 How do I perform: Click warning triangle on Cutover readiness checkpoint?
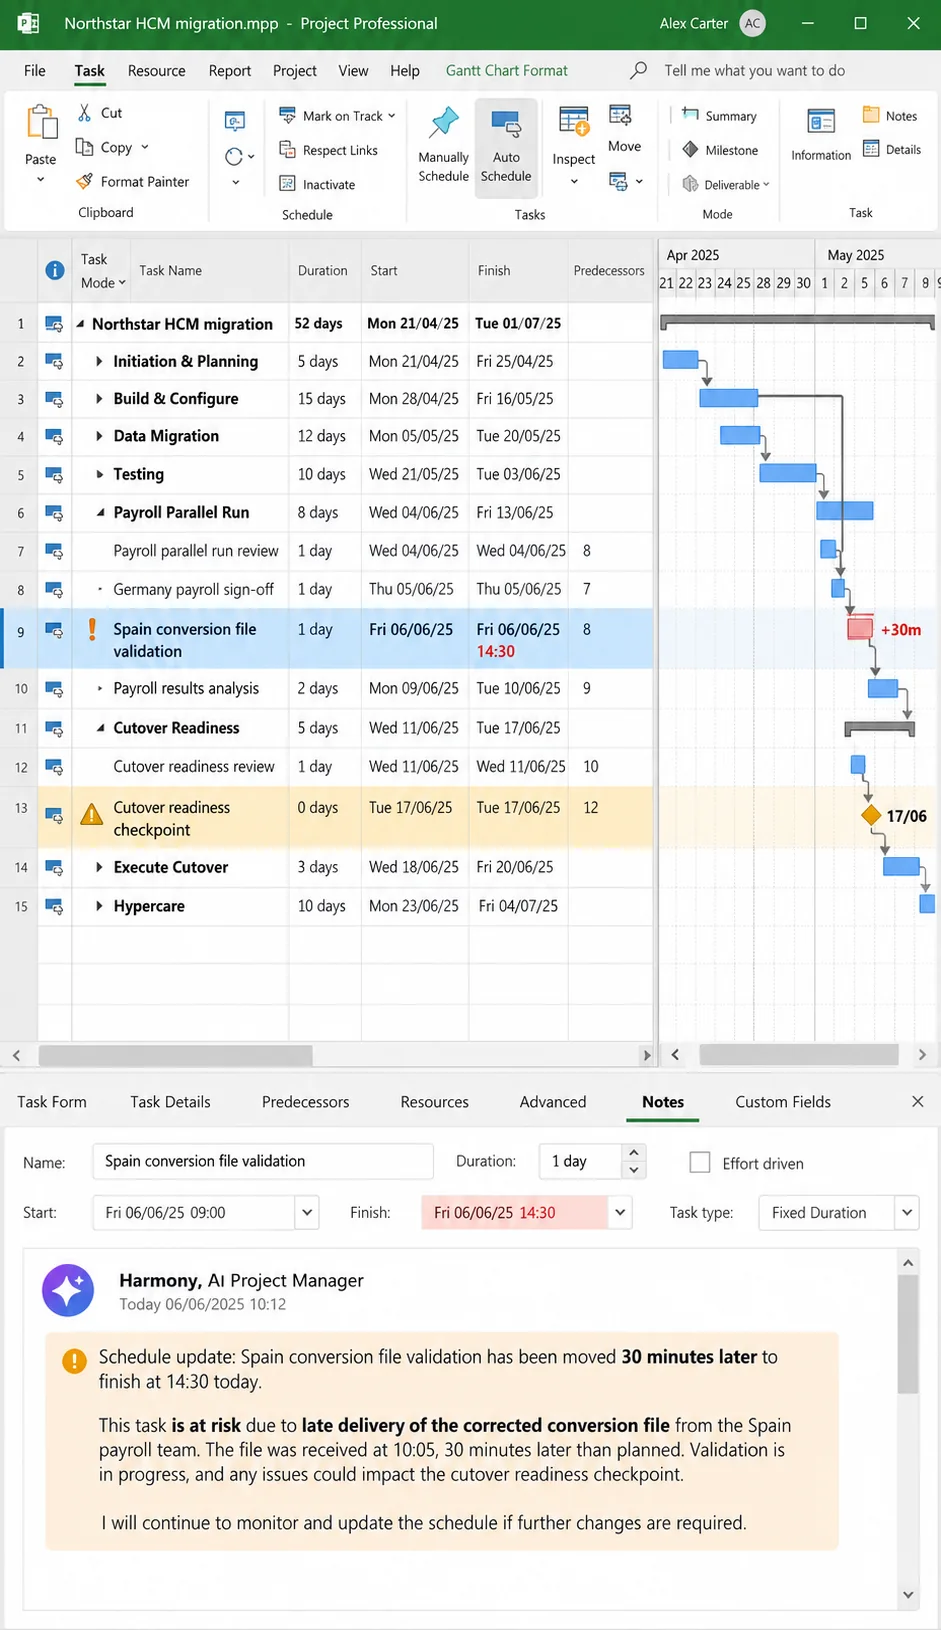[92, 814]
